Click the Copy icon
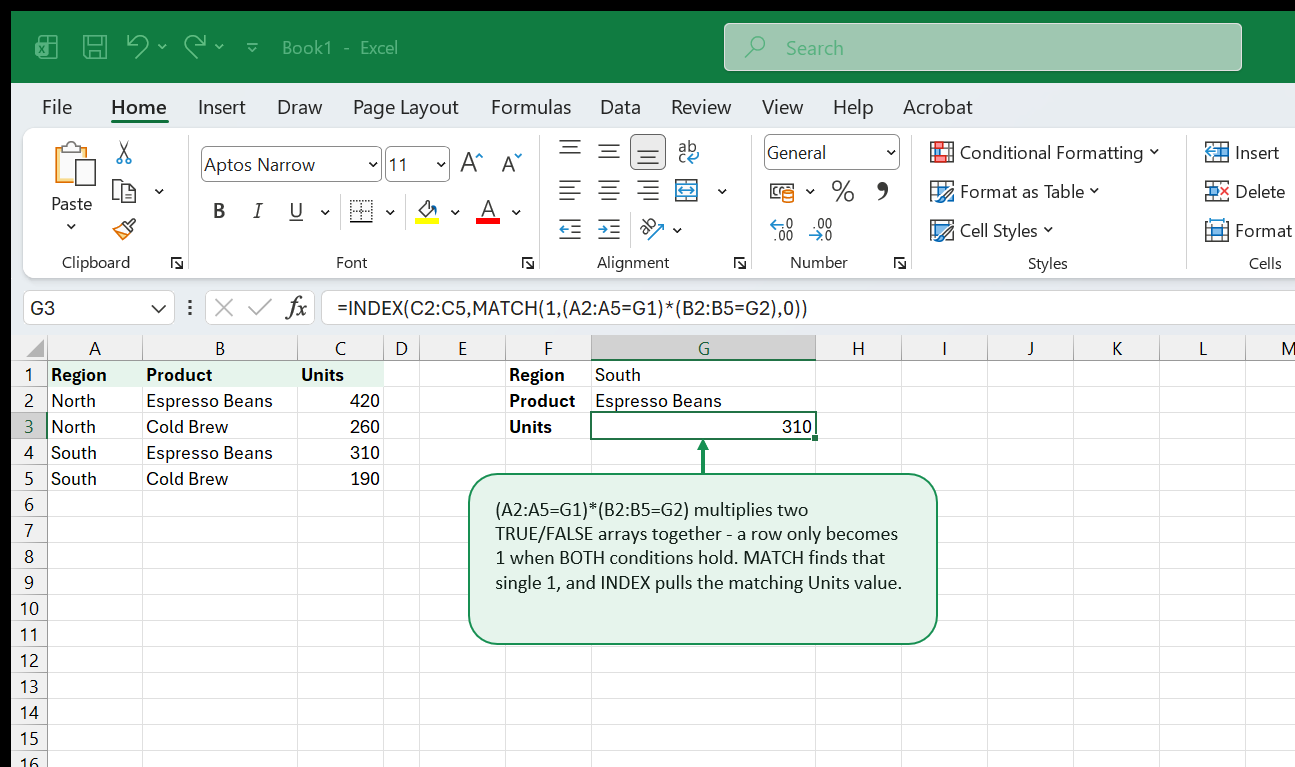Image resolution: width=1295 pixels, height=767 pixels. pos(124,191)
